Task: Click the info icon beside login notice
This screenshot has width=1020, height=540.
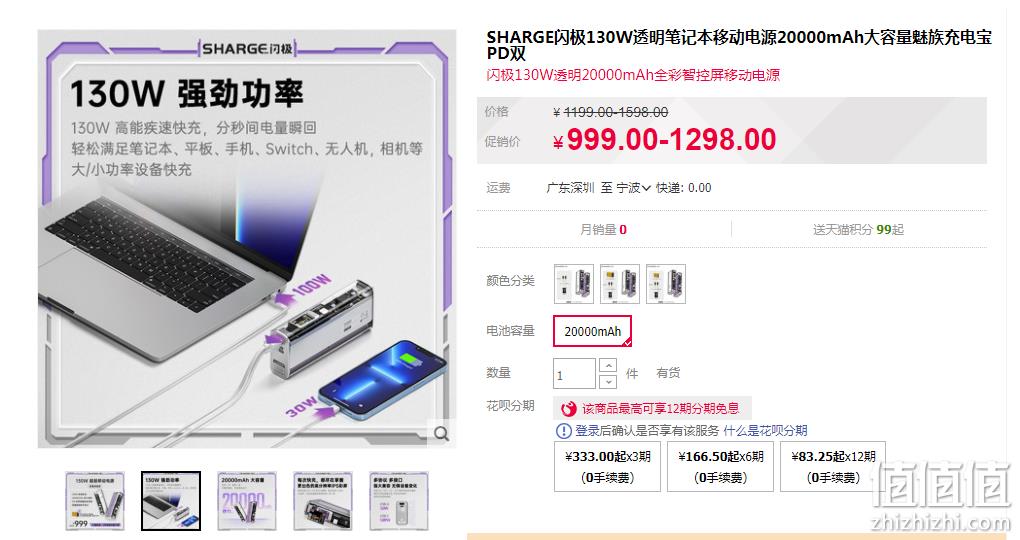Action: point(563,431)
